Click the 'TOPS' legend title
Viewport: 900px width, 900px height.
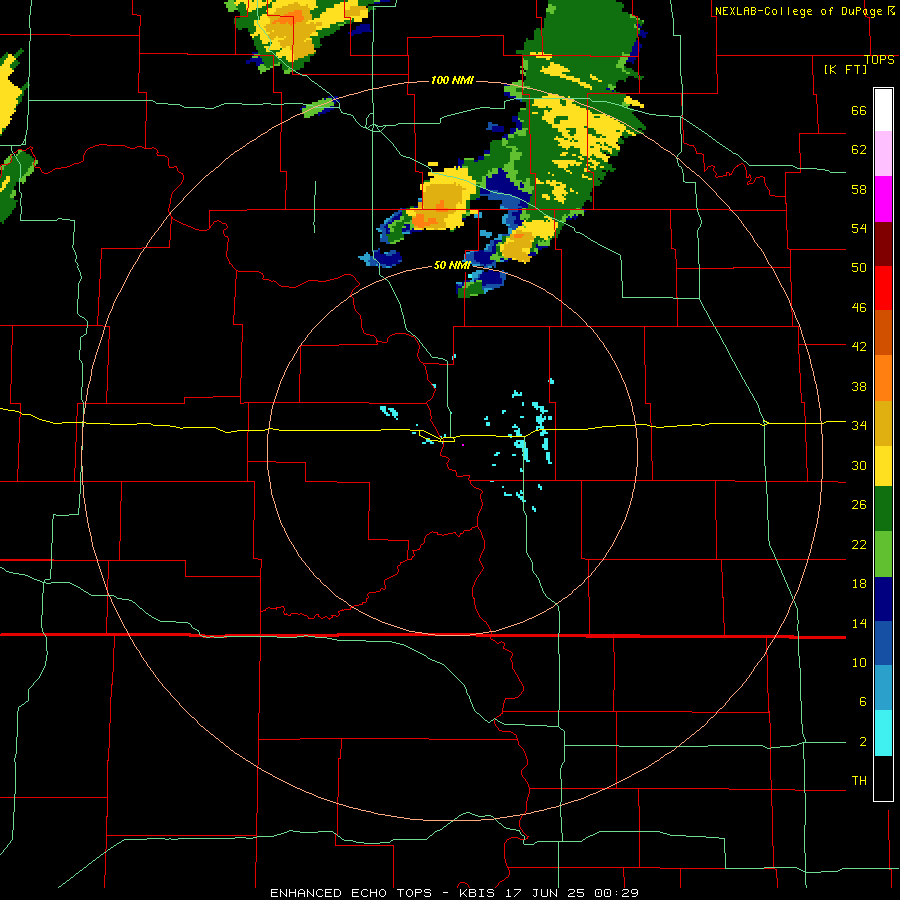[x=879, y=59]
